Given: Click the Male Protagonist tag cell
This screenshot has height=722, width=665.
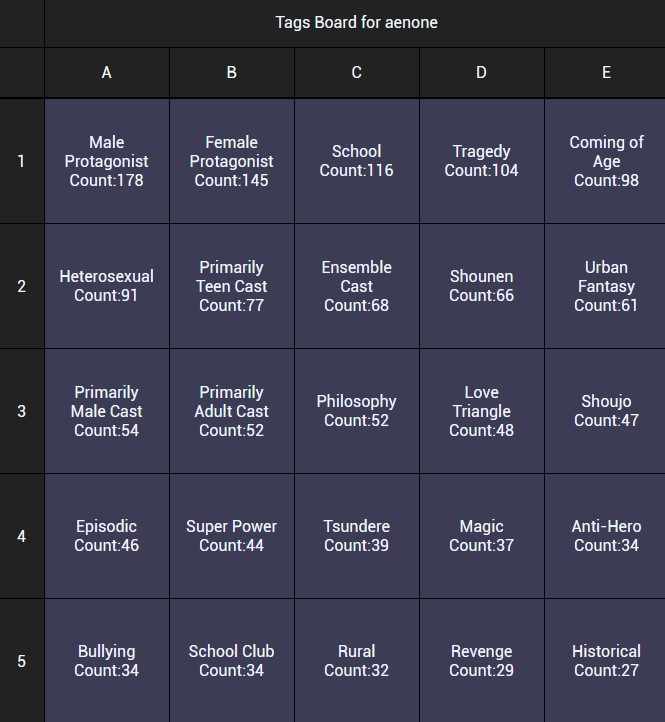Looking at the screenshot, I should tap(107, 161).
